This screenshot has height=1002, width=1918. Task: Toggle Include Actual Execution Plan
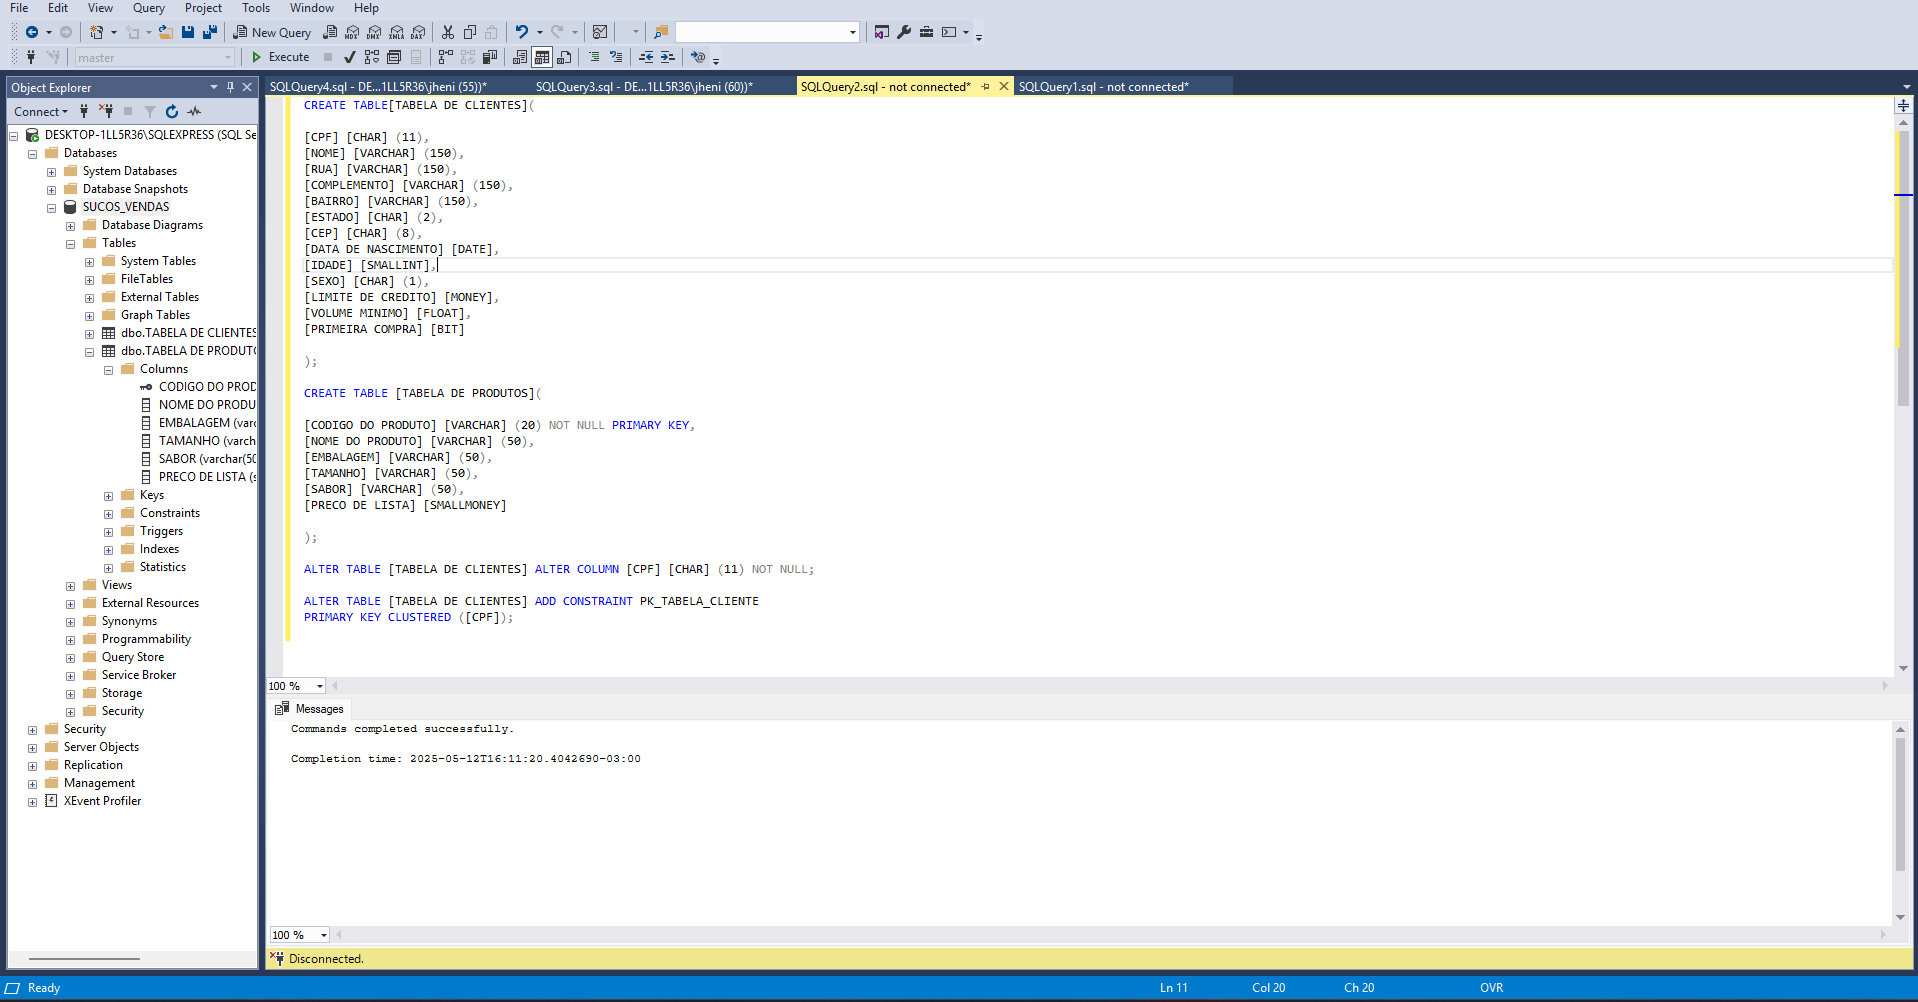[446, 57]
